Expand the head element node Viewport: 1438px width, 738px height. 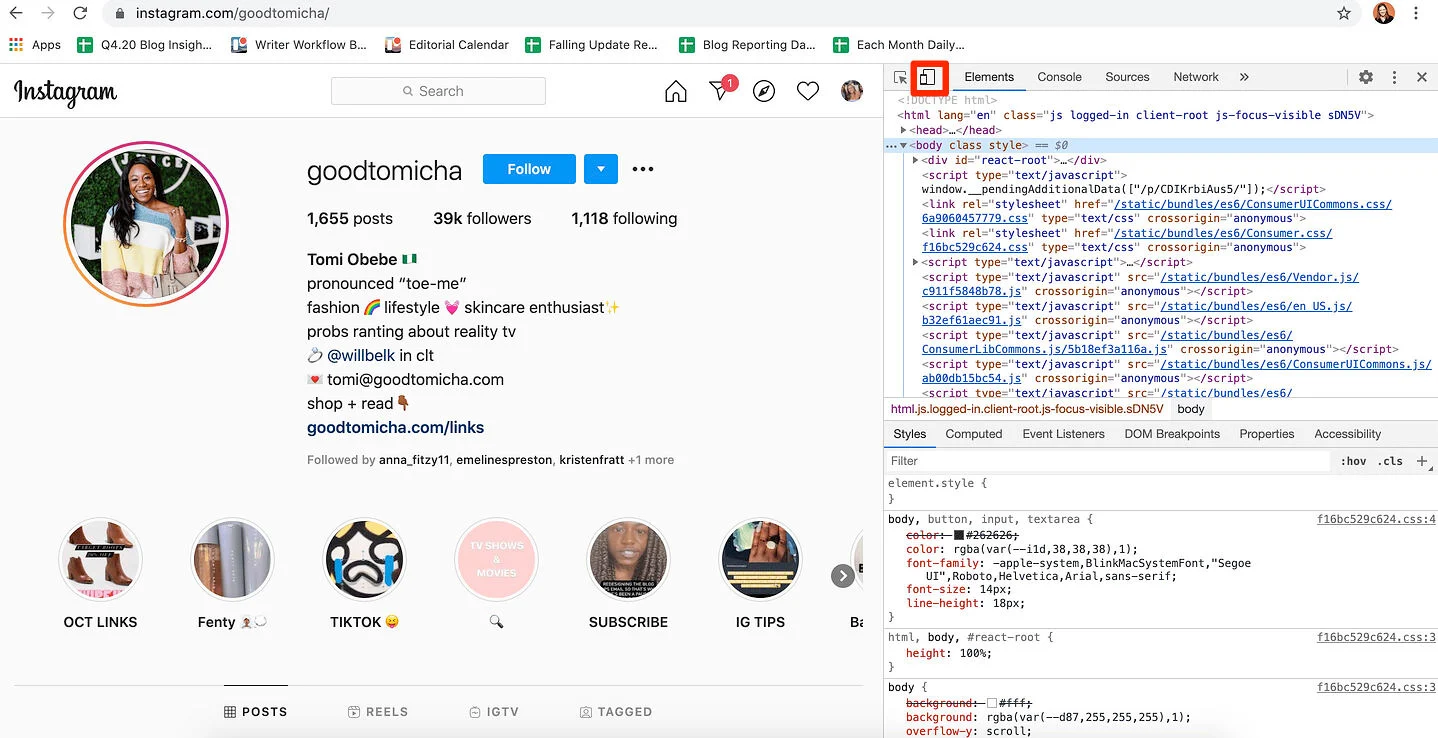pyautogui.click(x=904, y=130)
